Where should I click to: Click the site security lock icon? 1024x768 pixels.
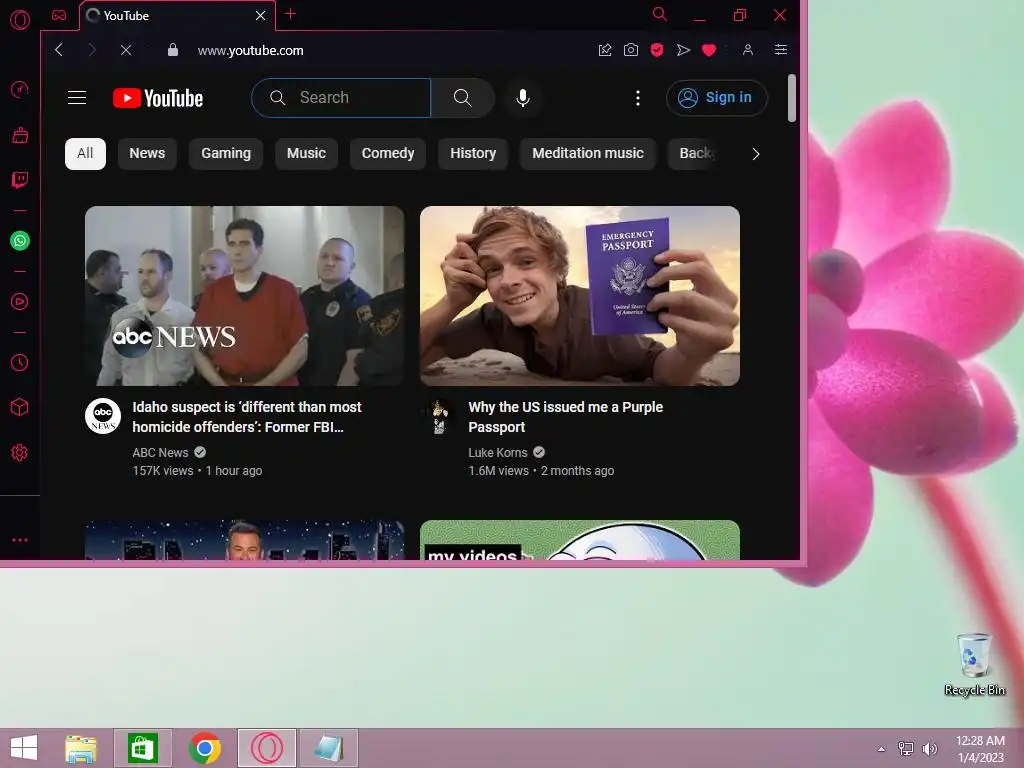tap(172, 50)
